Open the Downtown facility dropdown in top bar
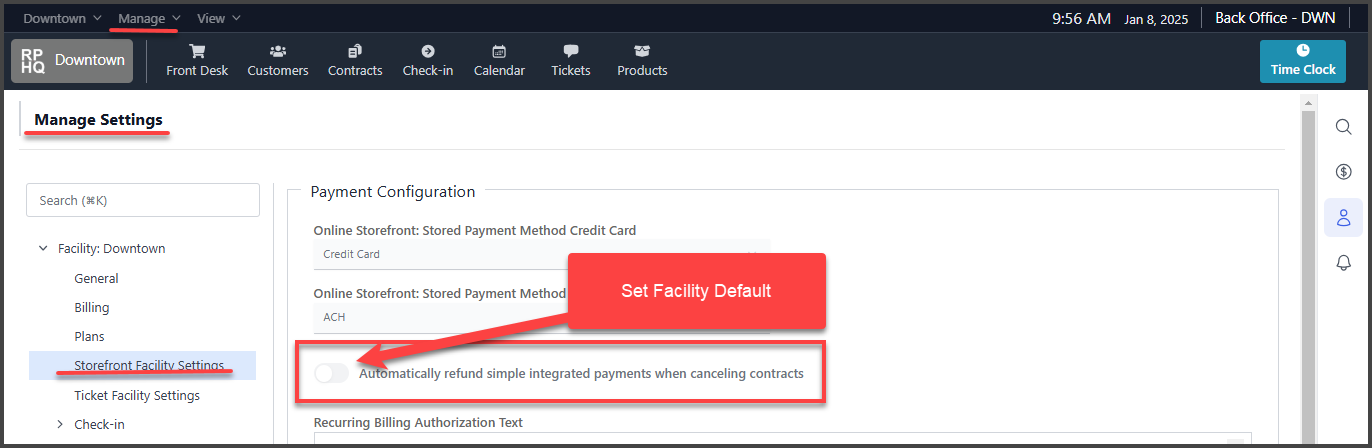1372x448 pixels. 62,18
